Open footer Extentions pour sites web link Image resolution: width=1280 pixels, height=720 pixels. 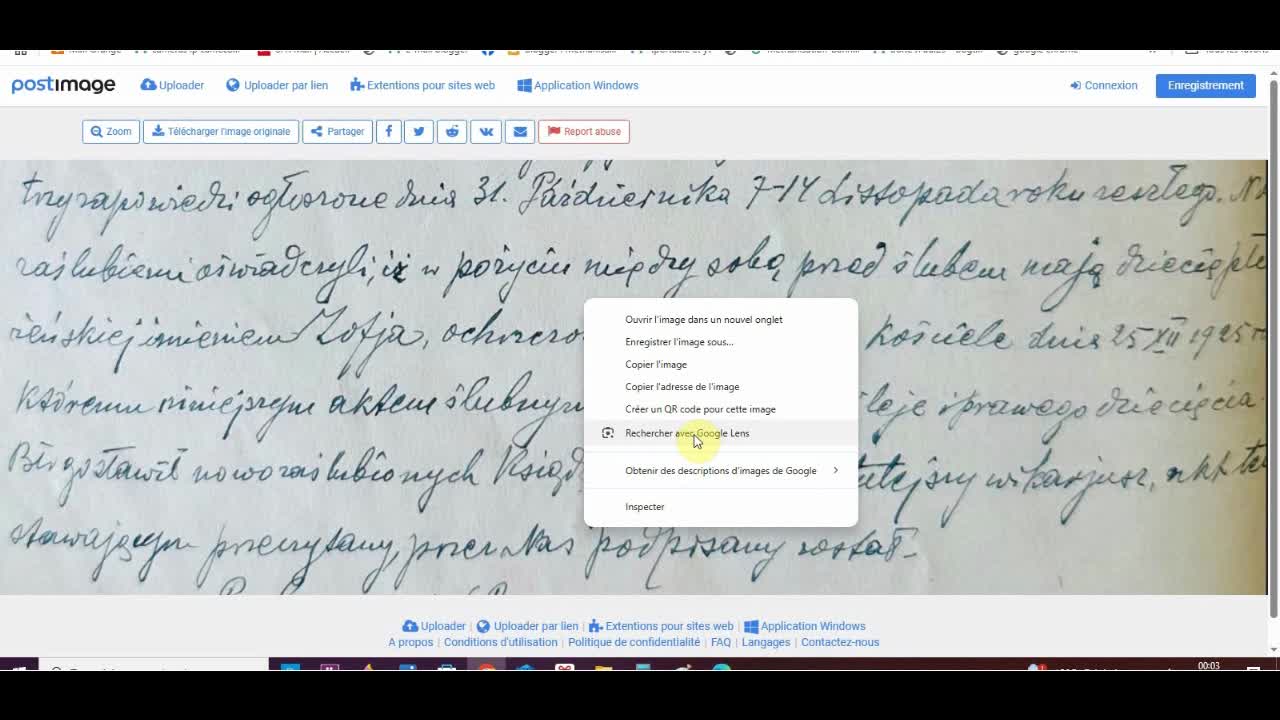[x=661, y=626]
